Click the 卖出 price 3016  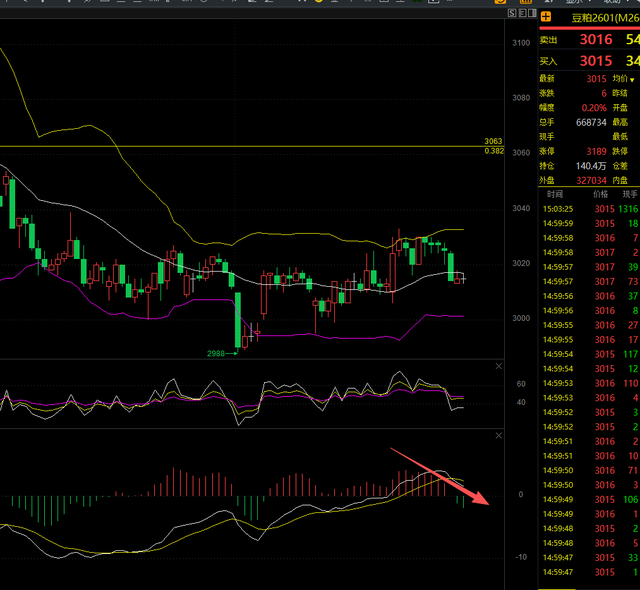pos(596,39)
